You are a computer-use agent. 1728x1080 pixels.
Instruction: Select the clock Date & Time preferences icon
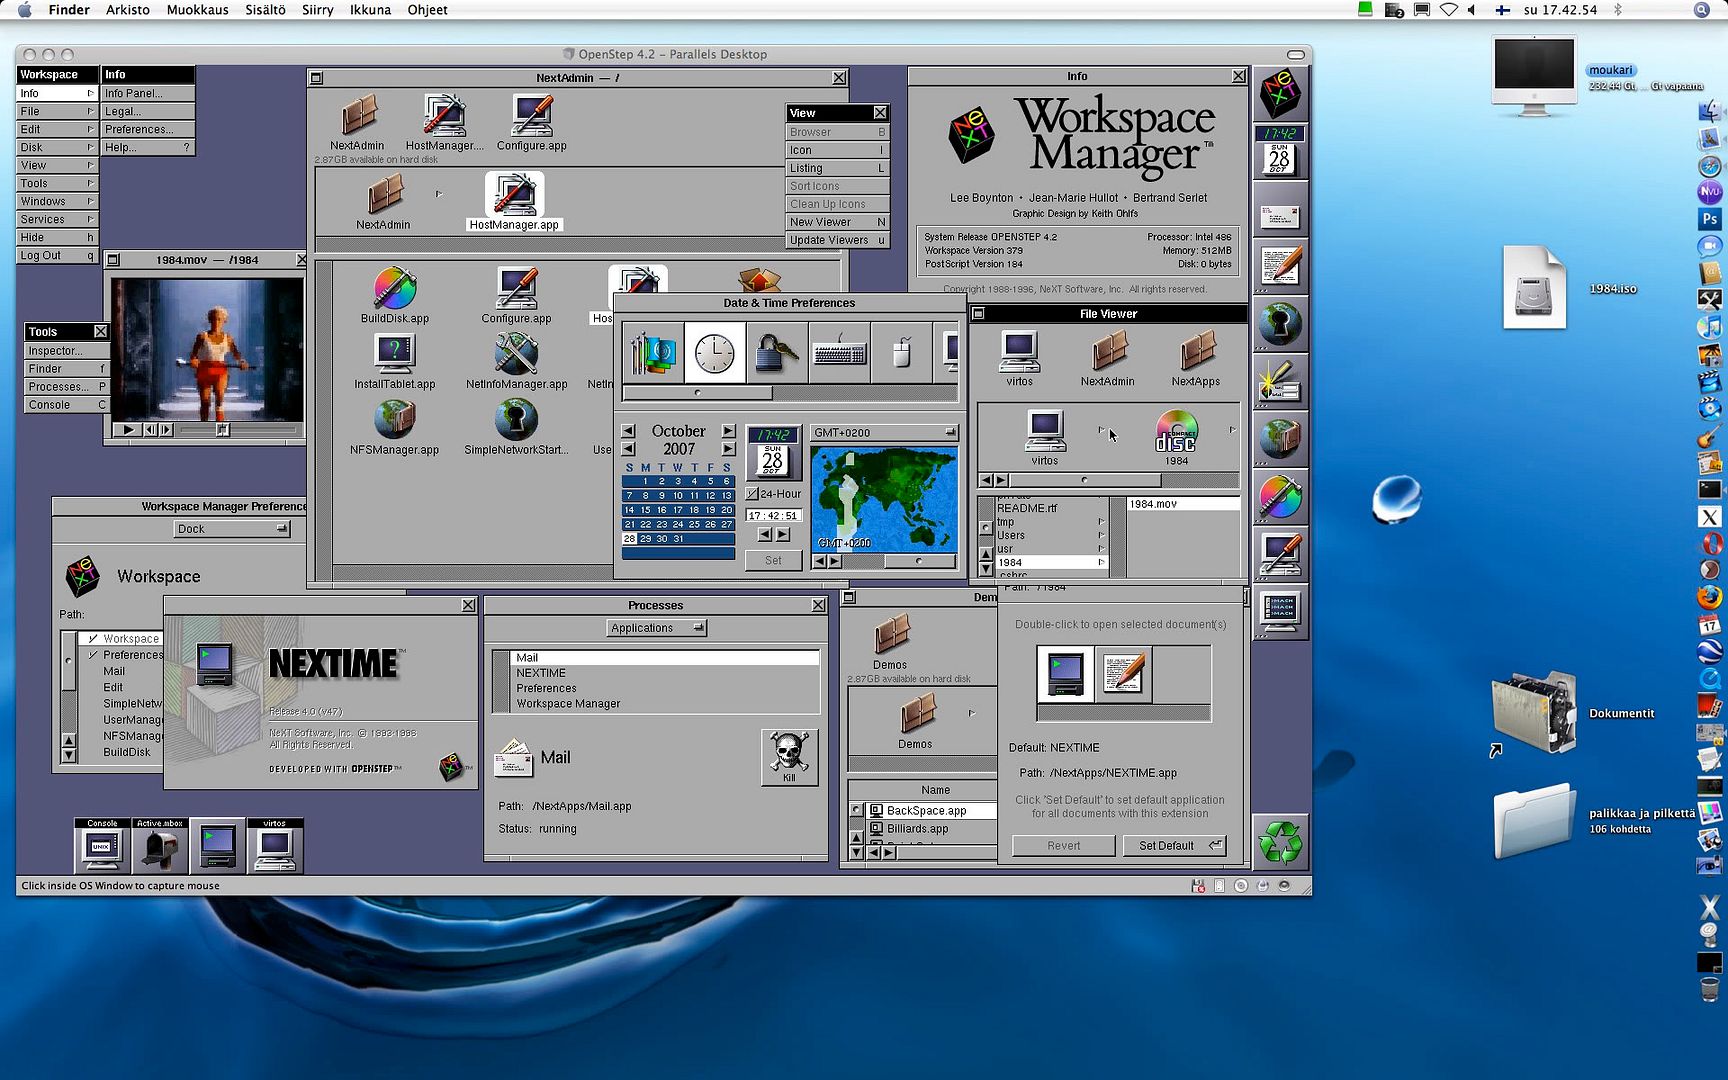tap(714, 352)
